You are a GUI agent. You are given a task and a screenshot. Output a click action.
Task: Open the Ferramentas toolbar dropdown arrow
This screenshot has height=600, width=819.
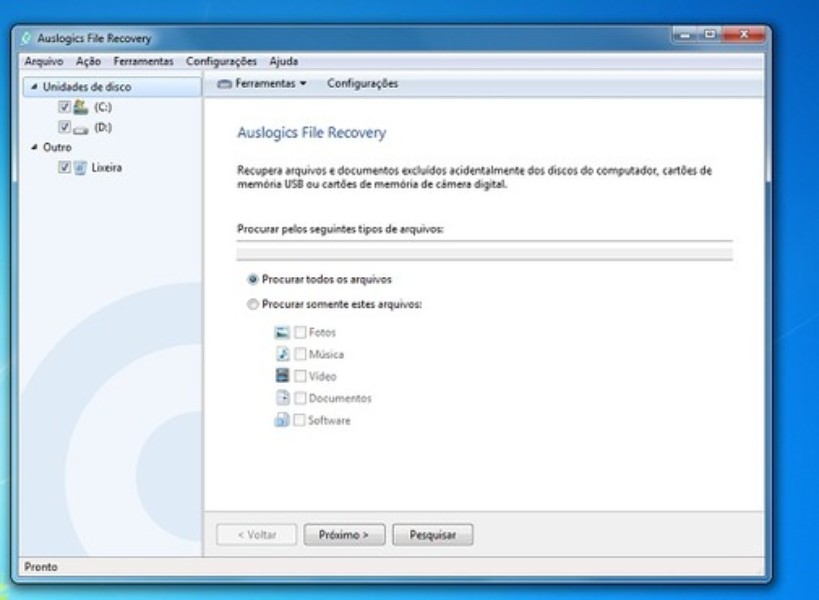(303, 84)
